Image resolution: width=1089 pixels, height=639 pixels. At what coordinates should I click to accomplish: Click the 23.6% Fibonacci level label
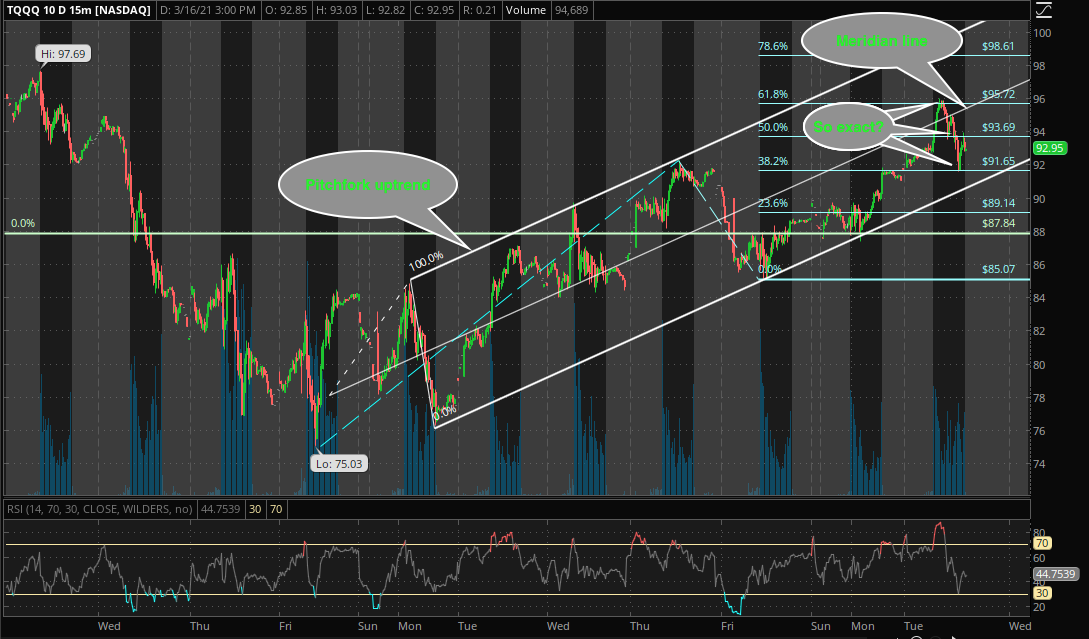point(773,203)
